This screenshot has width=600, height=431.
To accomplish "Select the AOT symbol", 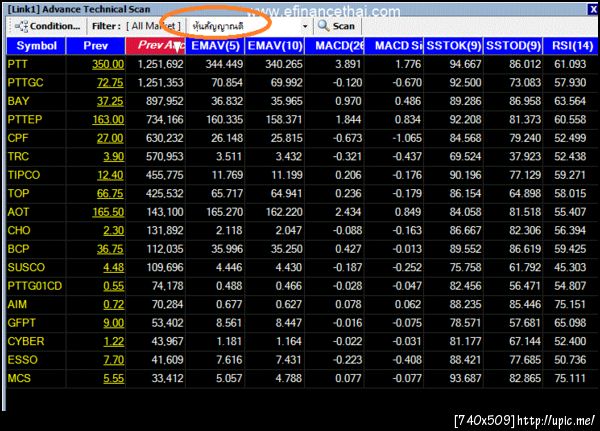I will pos(18,212).
